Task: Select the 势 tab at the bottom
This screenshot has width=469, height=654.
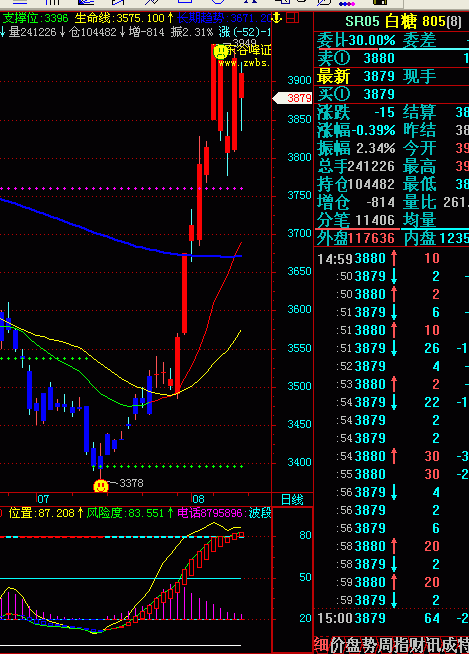Action: coord(368,645)
